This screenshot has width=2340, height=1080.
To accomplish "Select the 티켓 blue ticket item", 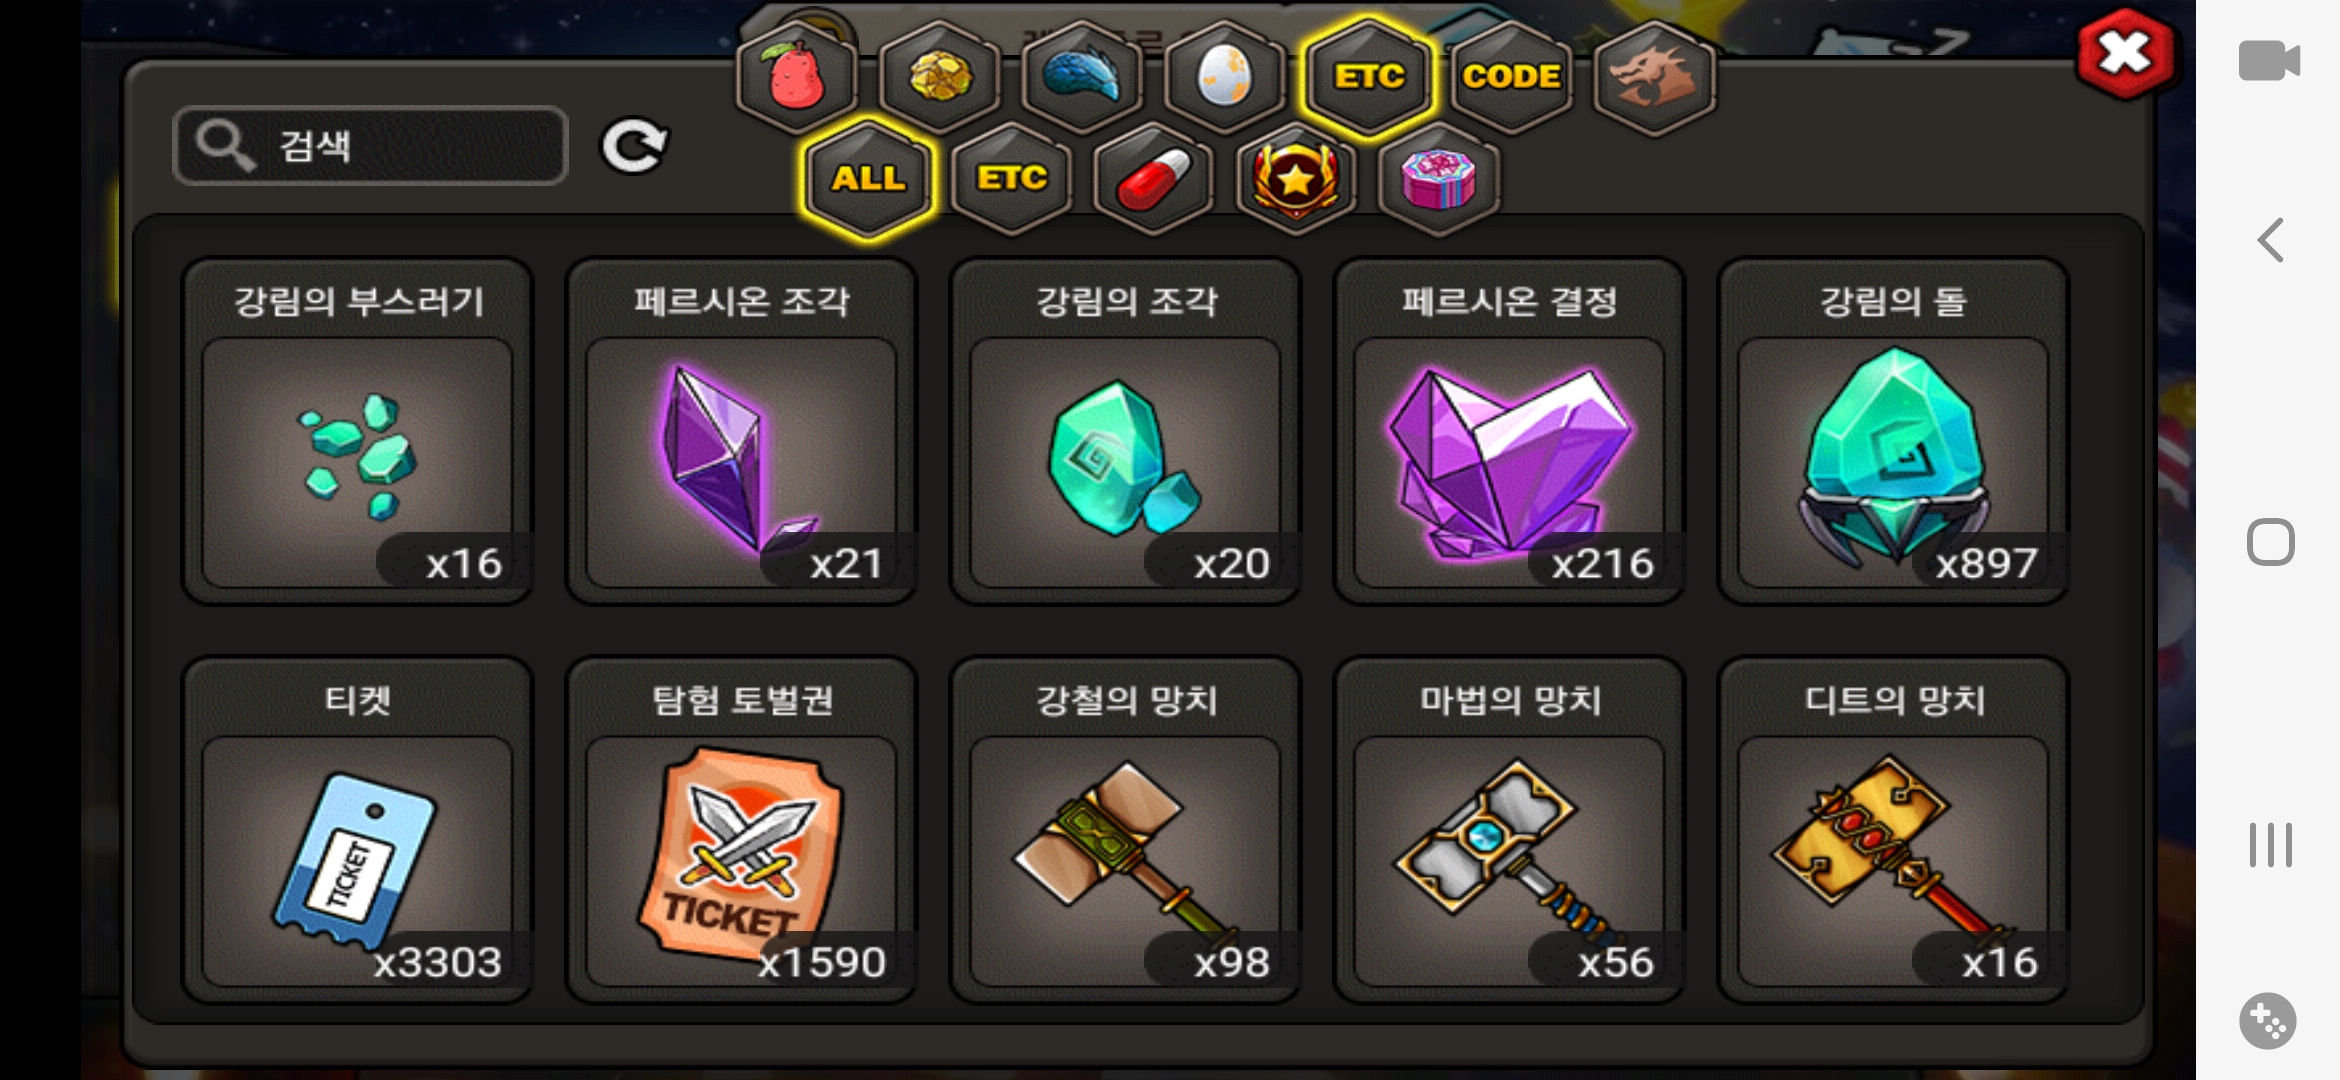I will tap(357, 830).
